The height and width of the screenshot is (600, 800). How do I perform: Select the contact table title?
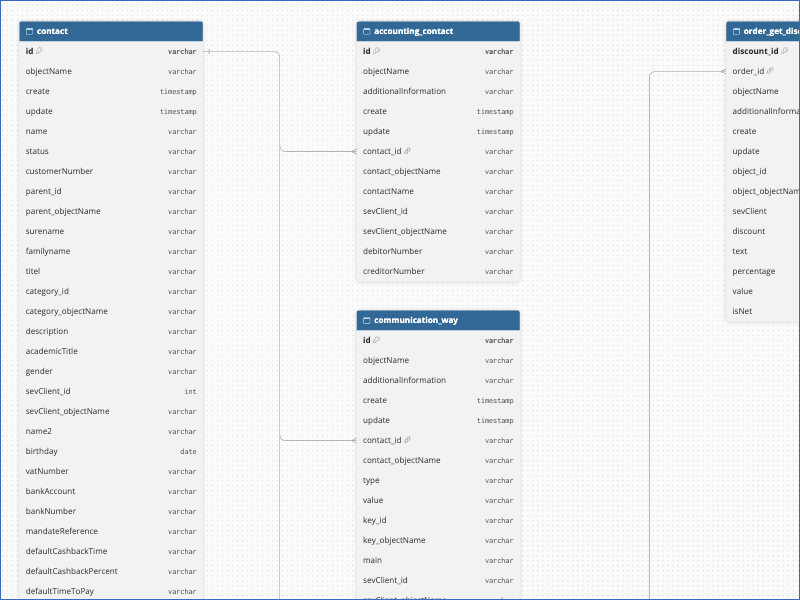(x=52, y=31)
